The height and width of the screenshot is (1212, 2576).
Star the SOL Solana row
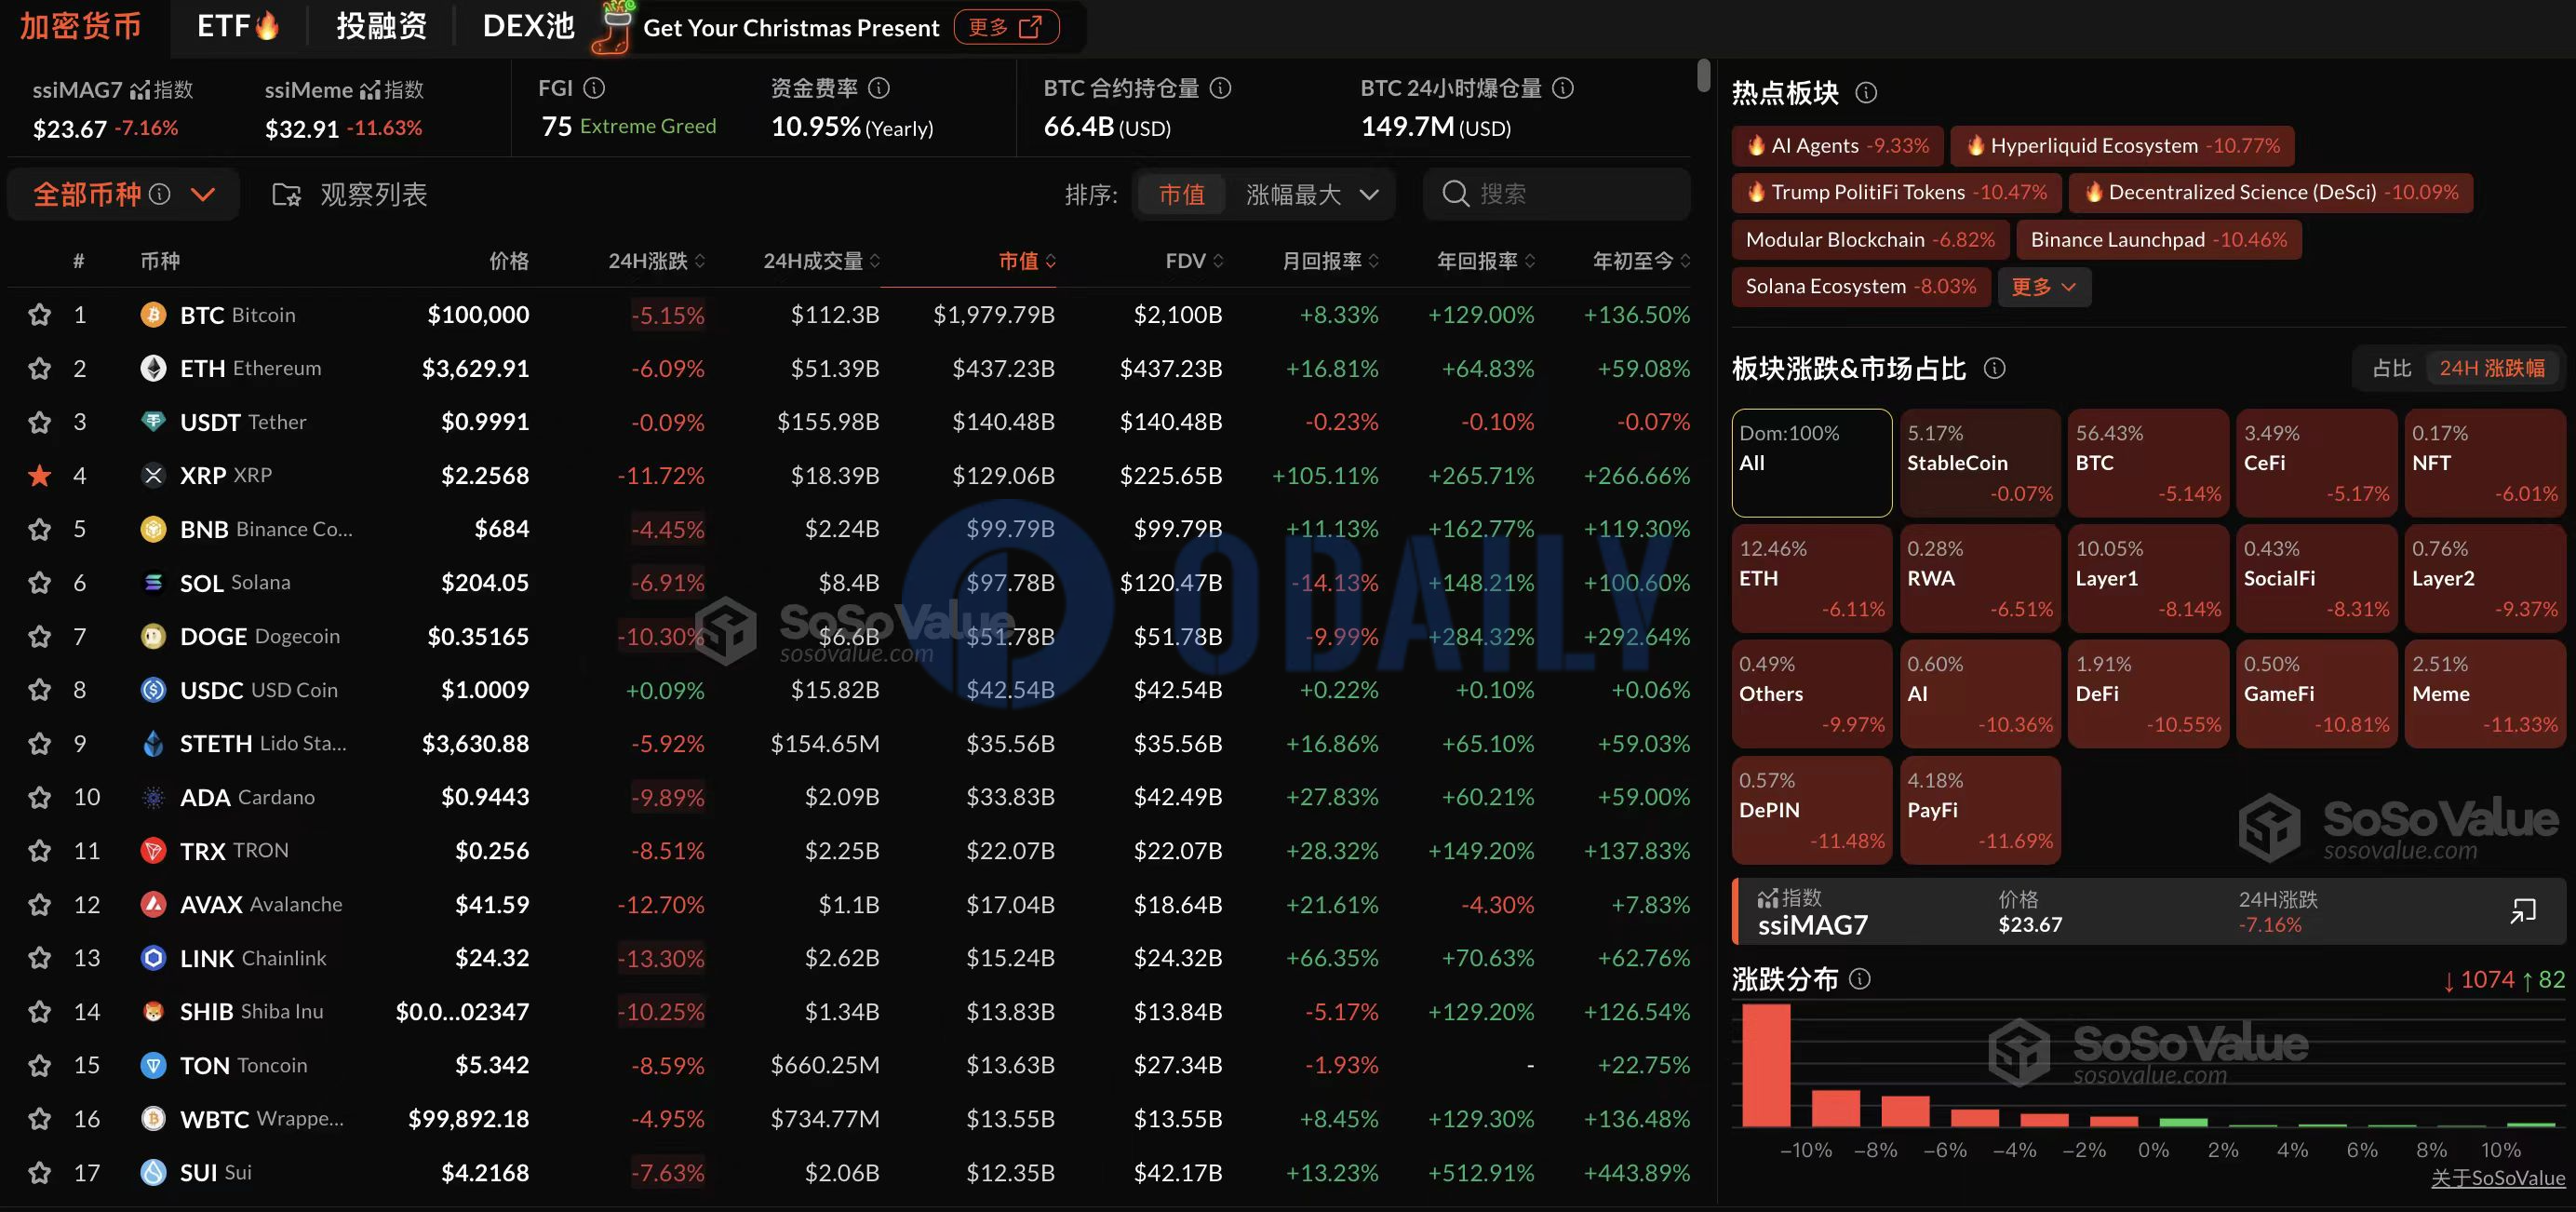[x=39, y=583]
